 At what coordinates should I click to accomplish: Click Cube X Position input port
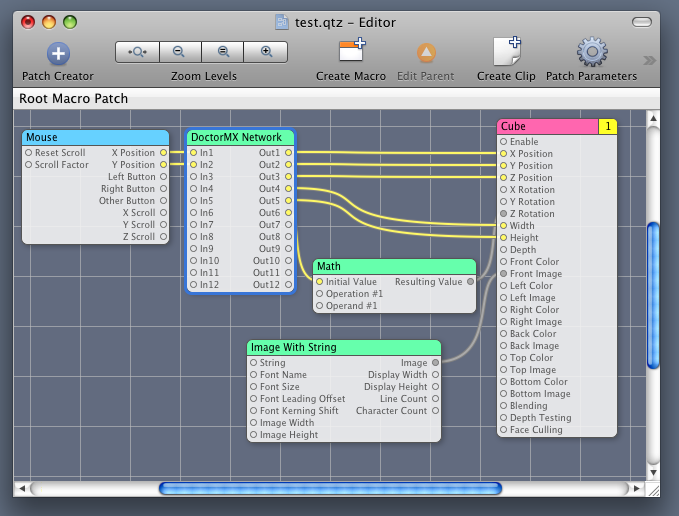click(x=504, y=154)
